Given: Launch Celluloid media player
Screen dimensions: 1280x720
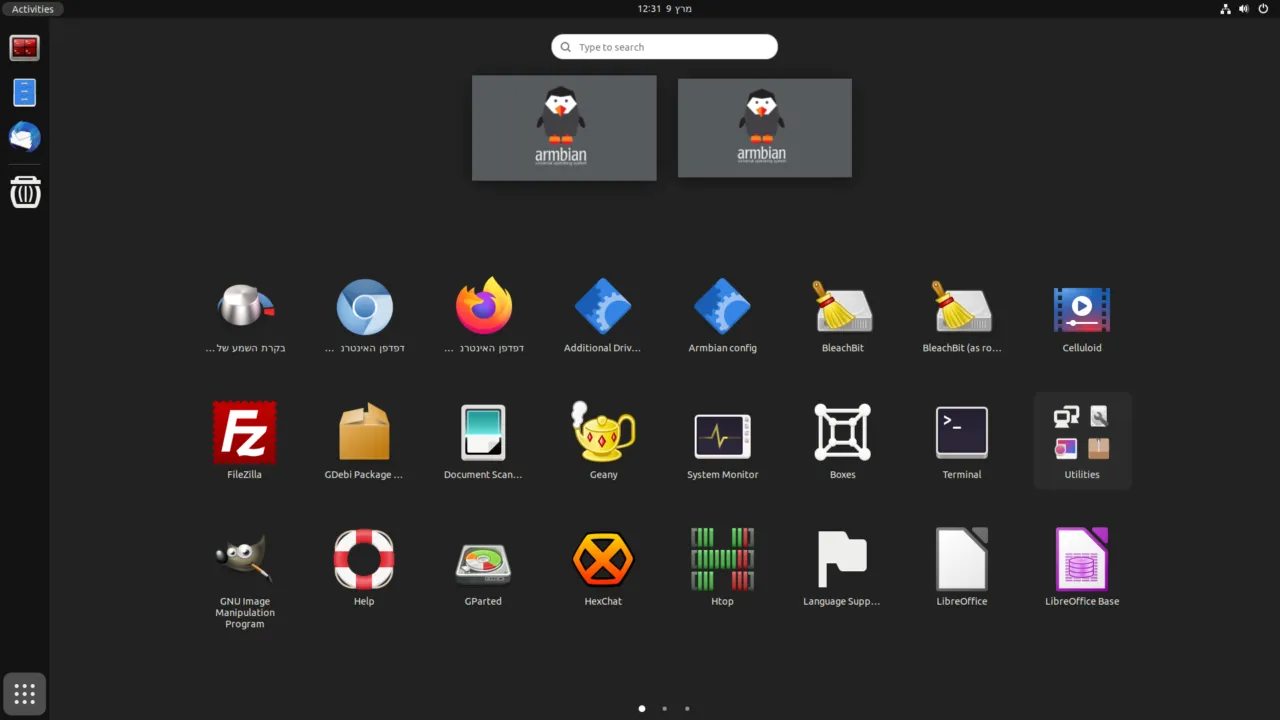Looking at the screenshot, I should (x=1081, y=305).
